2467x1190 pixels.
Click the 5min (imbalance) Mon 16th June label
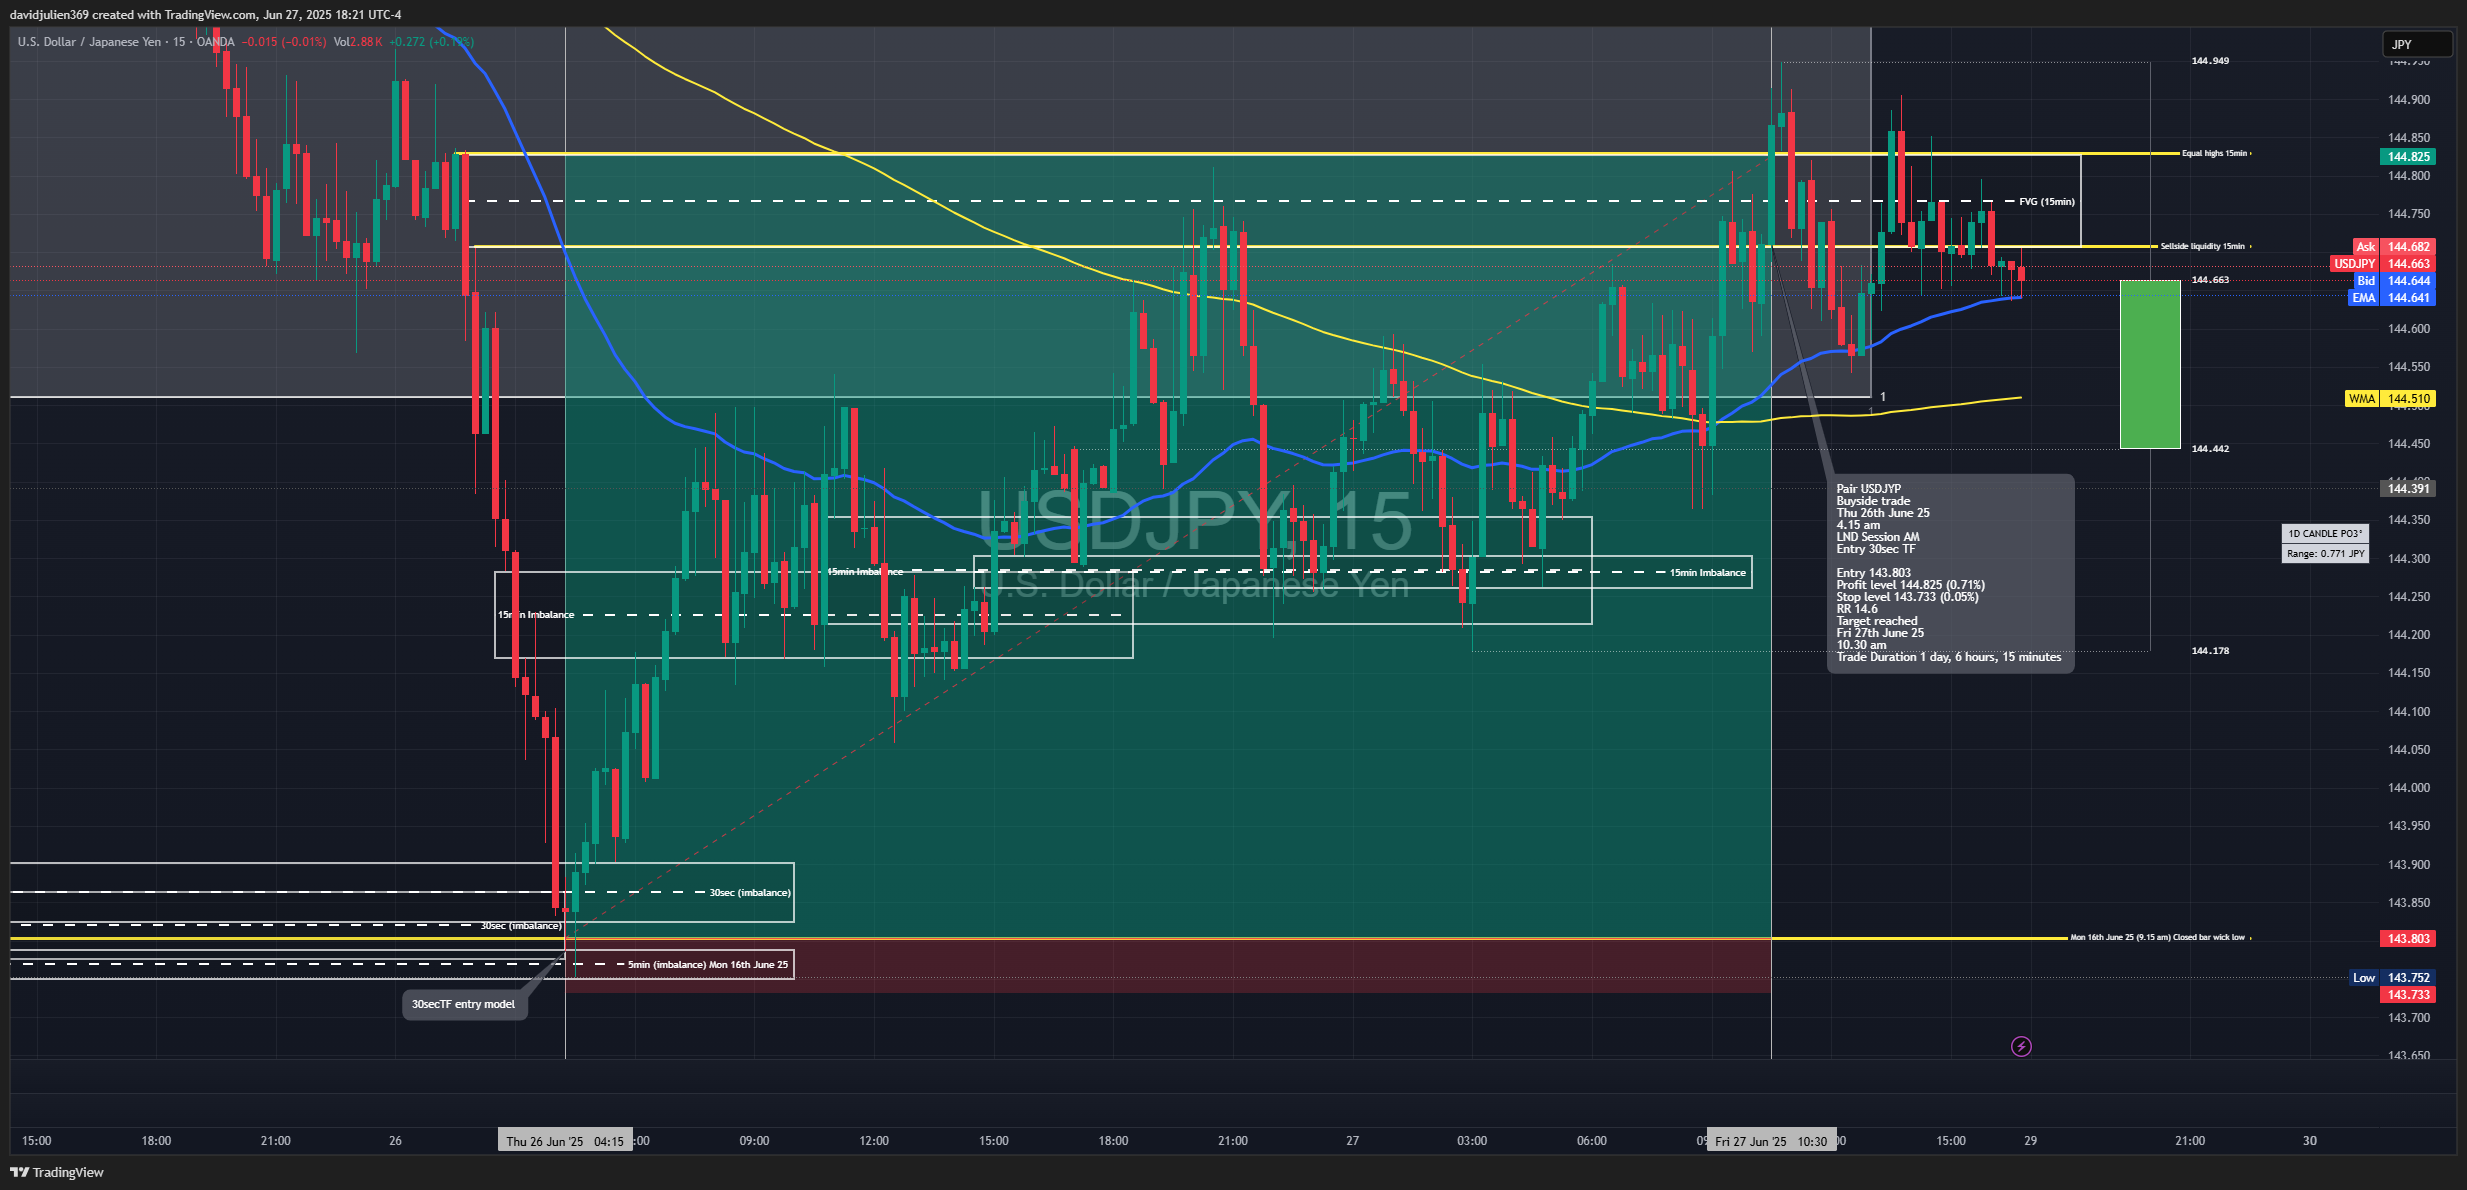(x=708, y=965)
